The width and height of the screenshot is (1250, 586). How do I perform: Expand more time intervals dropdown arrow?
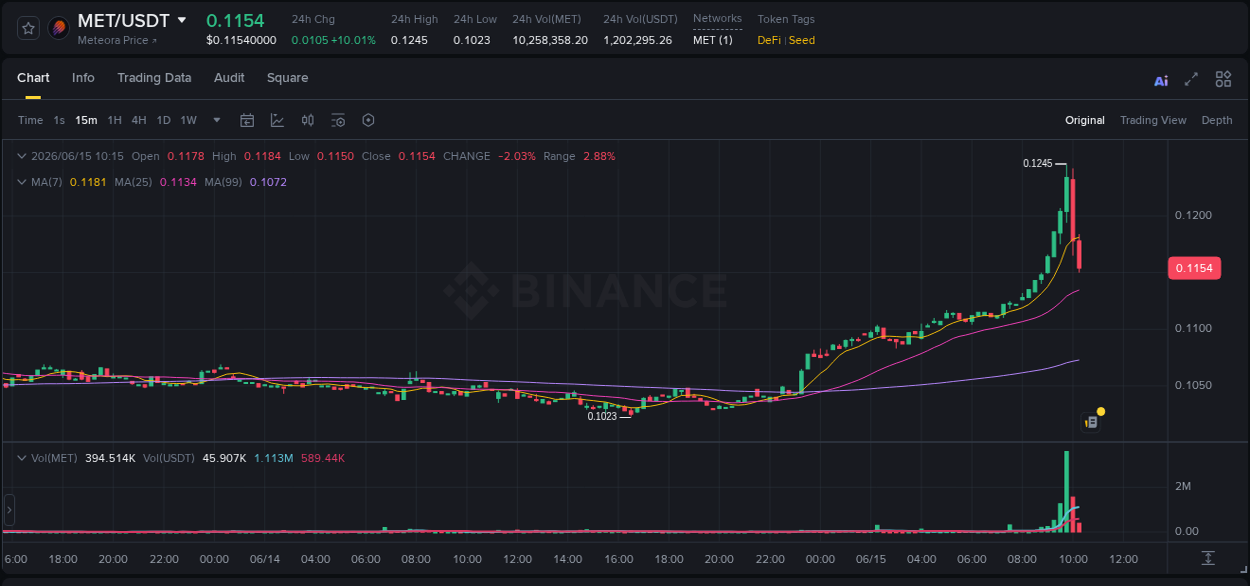[x=216, y=120]
